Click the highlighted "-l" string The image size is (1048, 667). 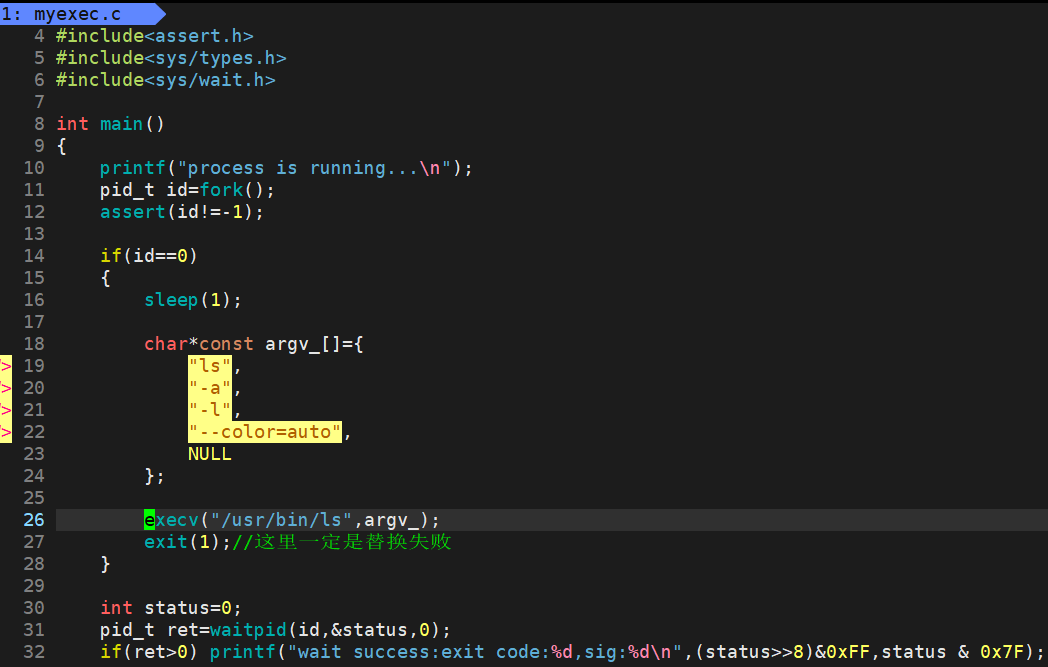click(x=210, y=410)
